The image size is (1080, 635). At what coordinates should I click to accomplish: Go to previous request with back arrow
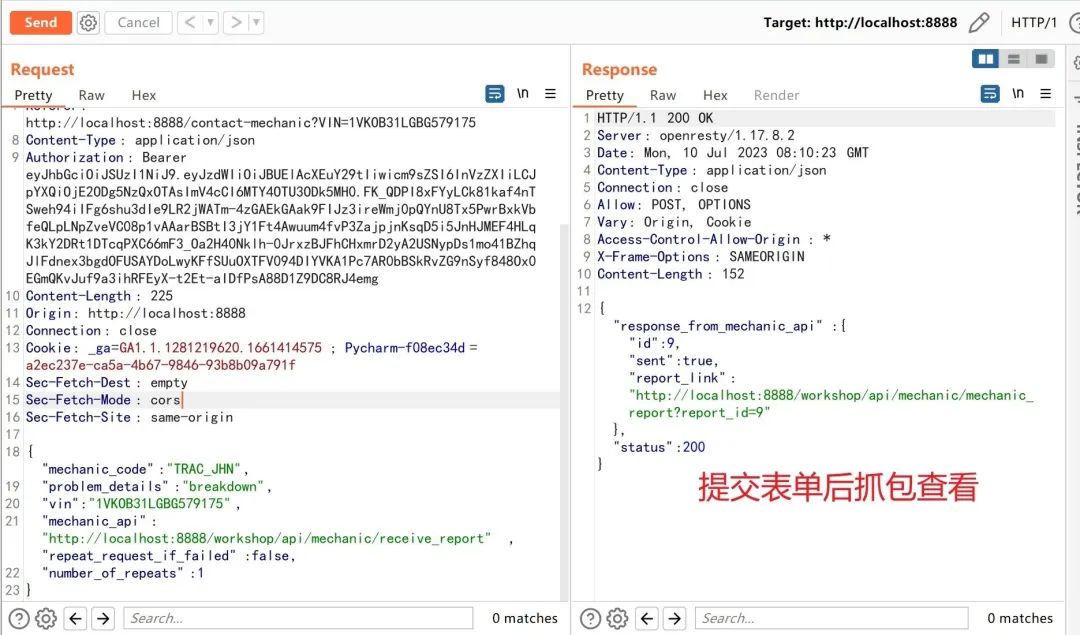click(x=190, y=23)
